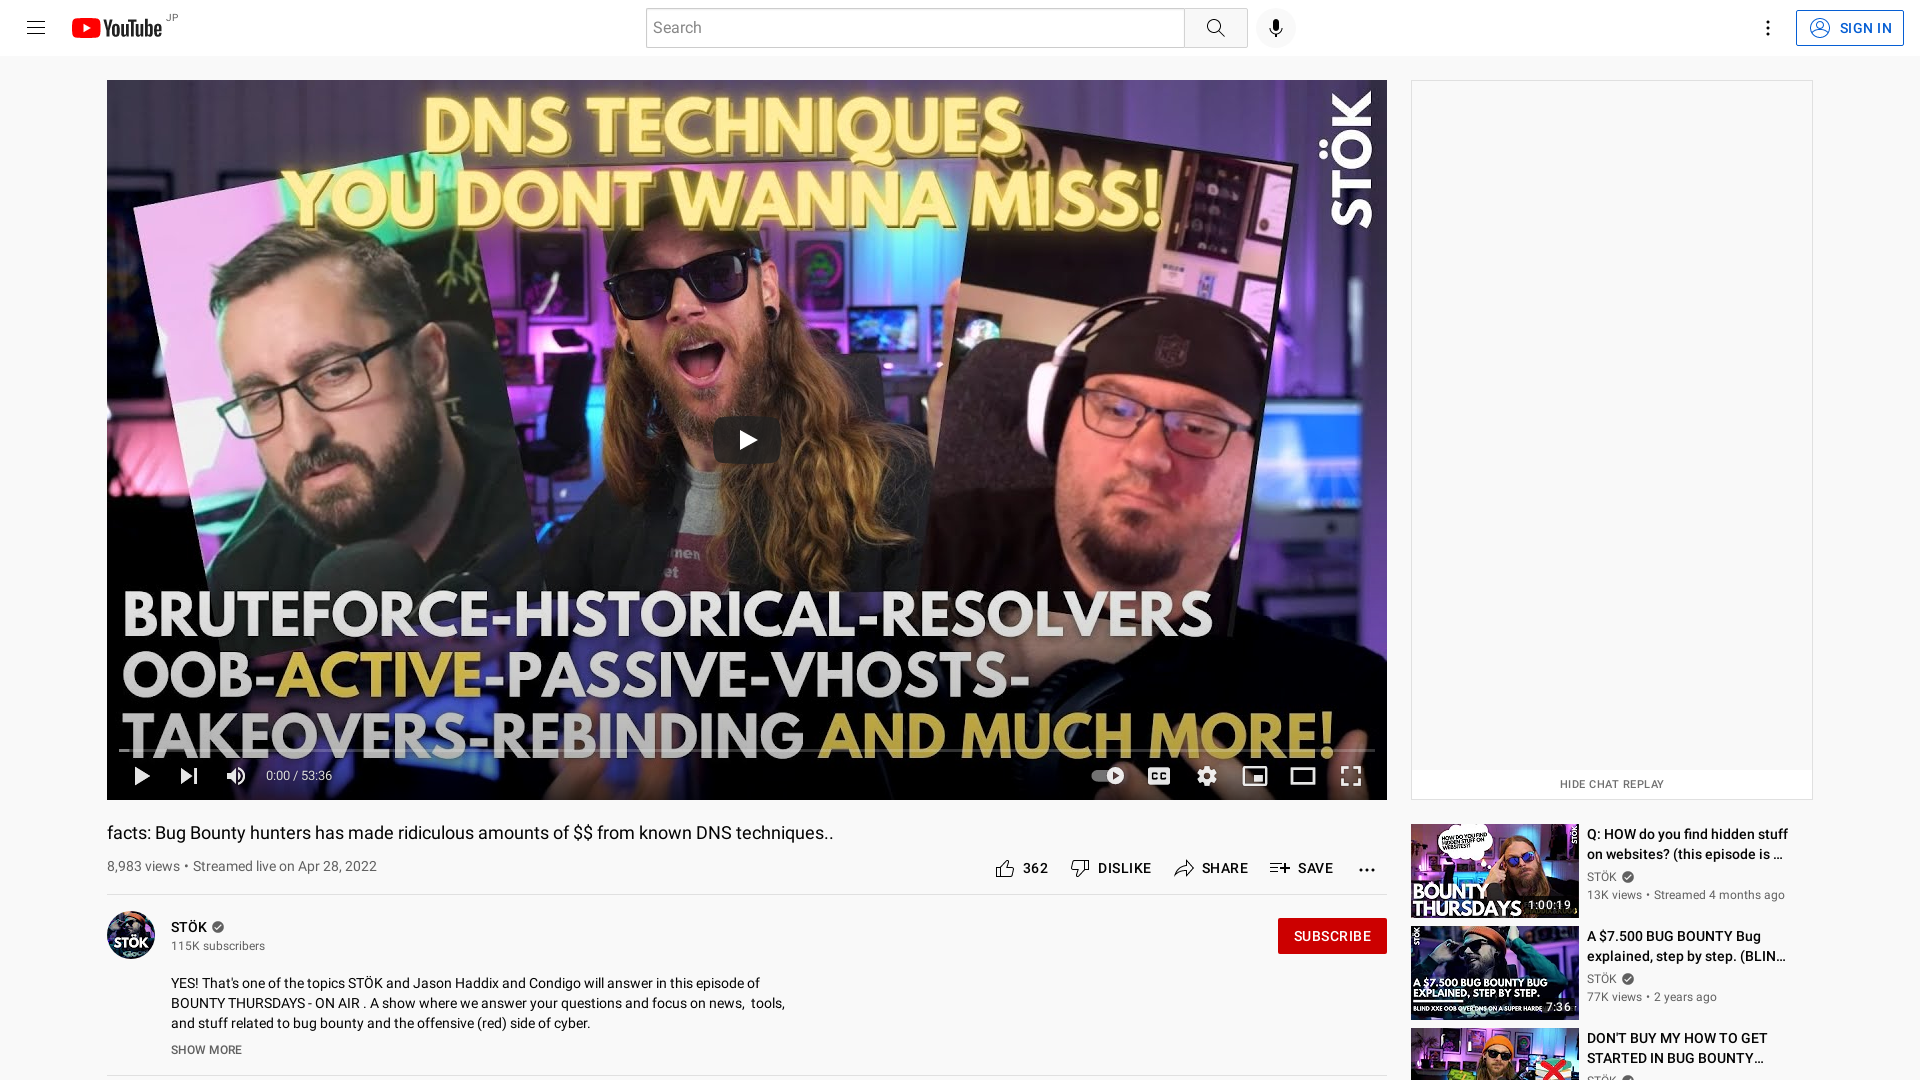The height and width of the screenshot is (1080, 1920).
Task: Toggle closed captions CC button
Action: (x=1159, y=776)
